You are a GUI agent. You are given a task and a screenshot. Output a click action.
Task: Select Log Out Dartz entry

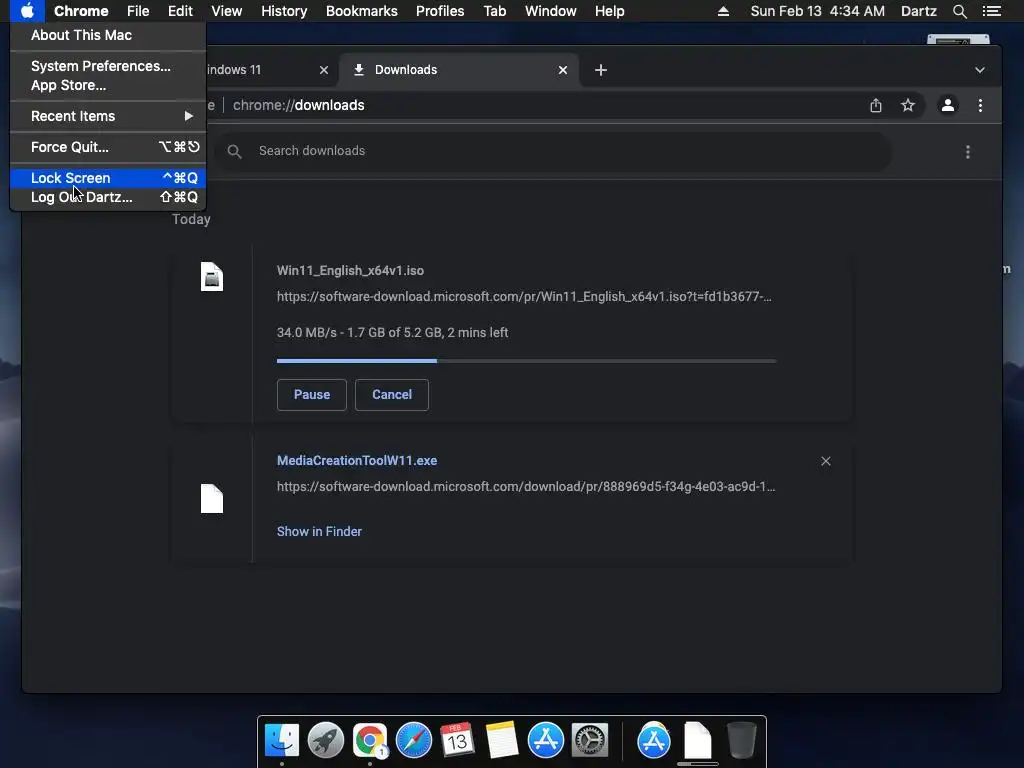[108, 197]
